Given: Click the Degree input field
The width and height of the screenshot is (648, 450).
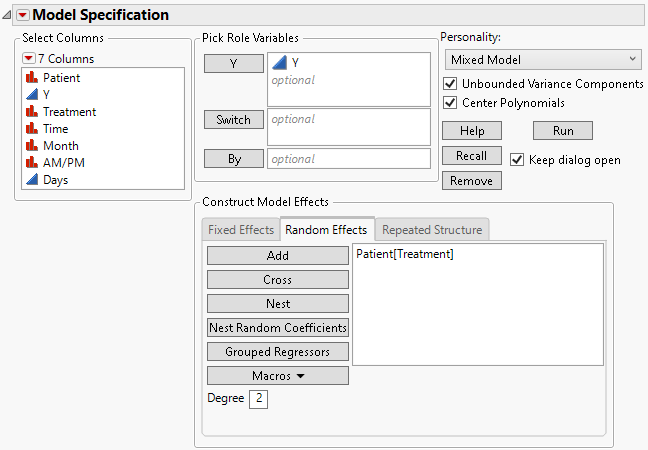Looking at the screenshot, I should click(259, 399).
